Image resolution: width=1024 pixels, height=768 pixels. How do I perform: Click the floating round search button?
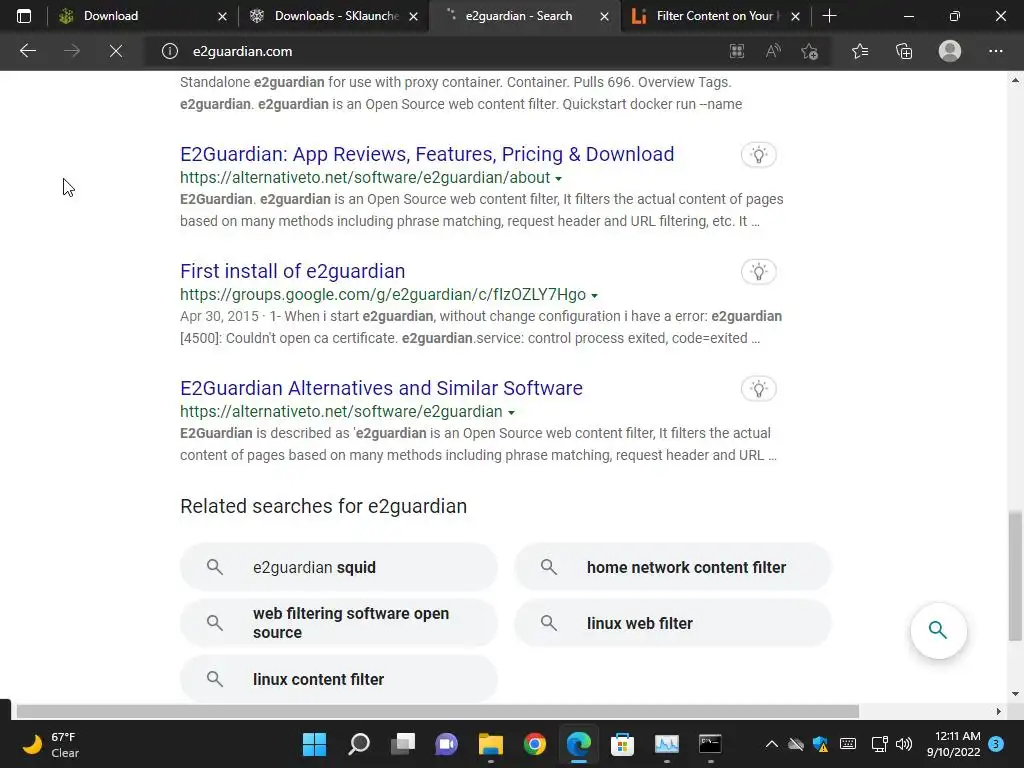pos(938,630)
